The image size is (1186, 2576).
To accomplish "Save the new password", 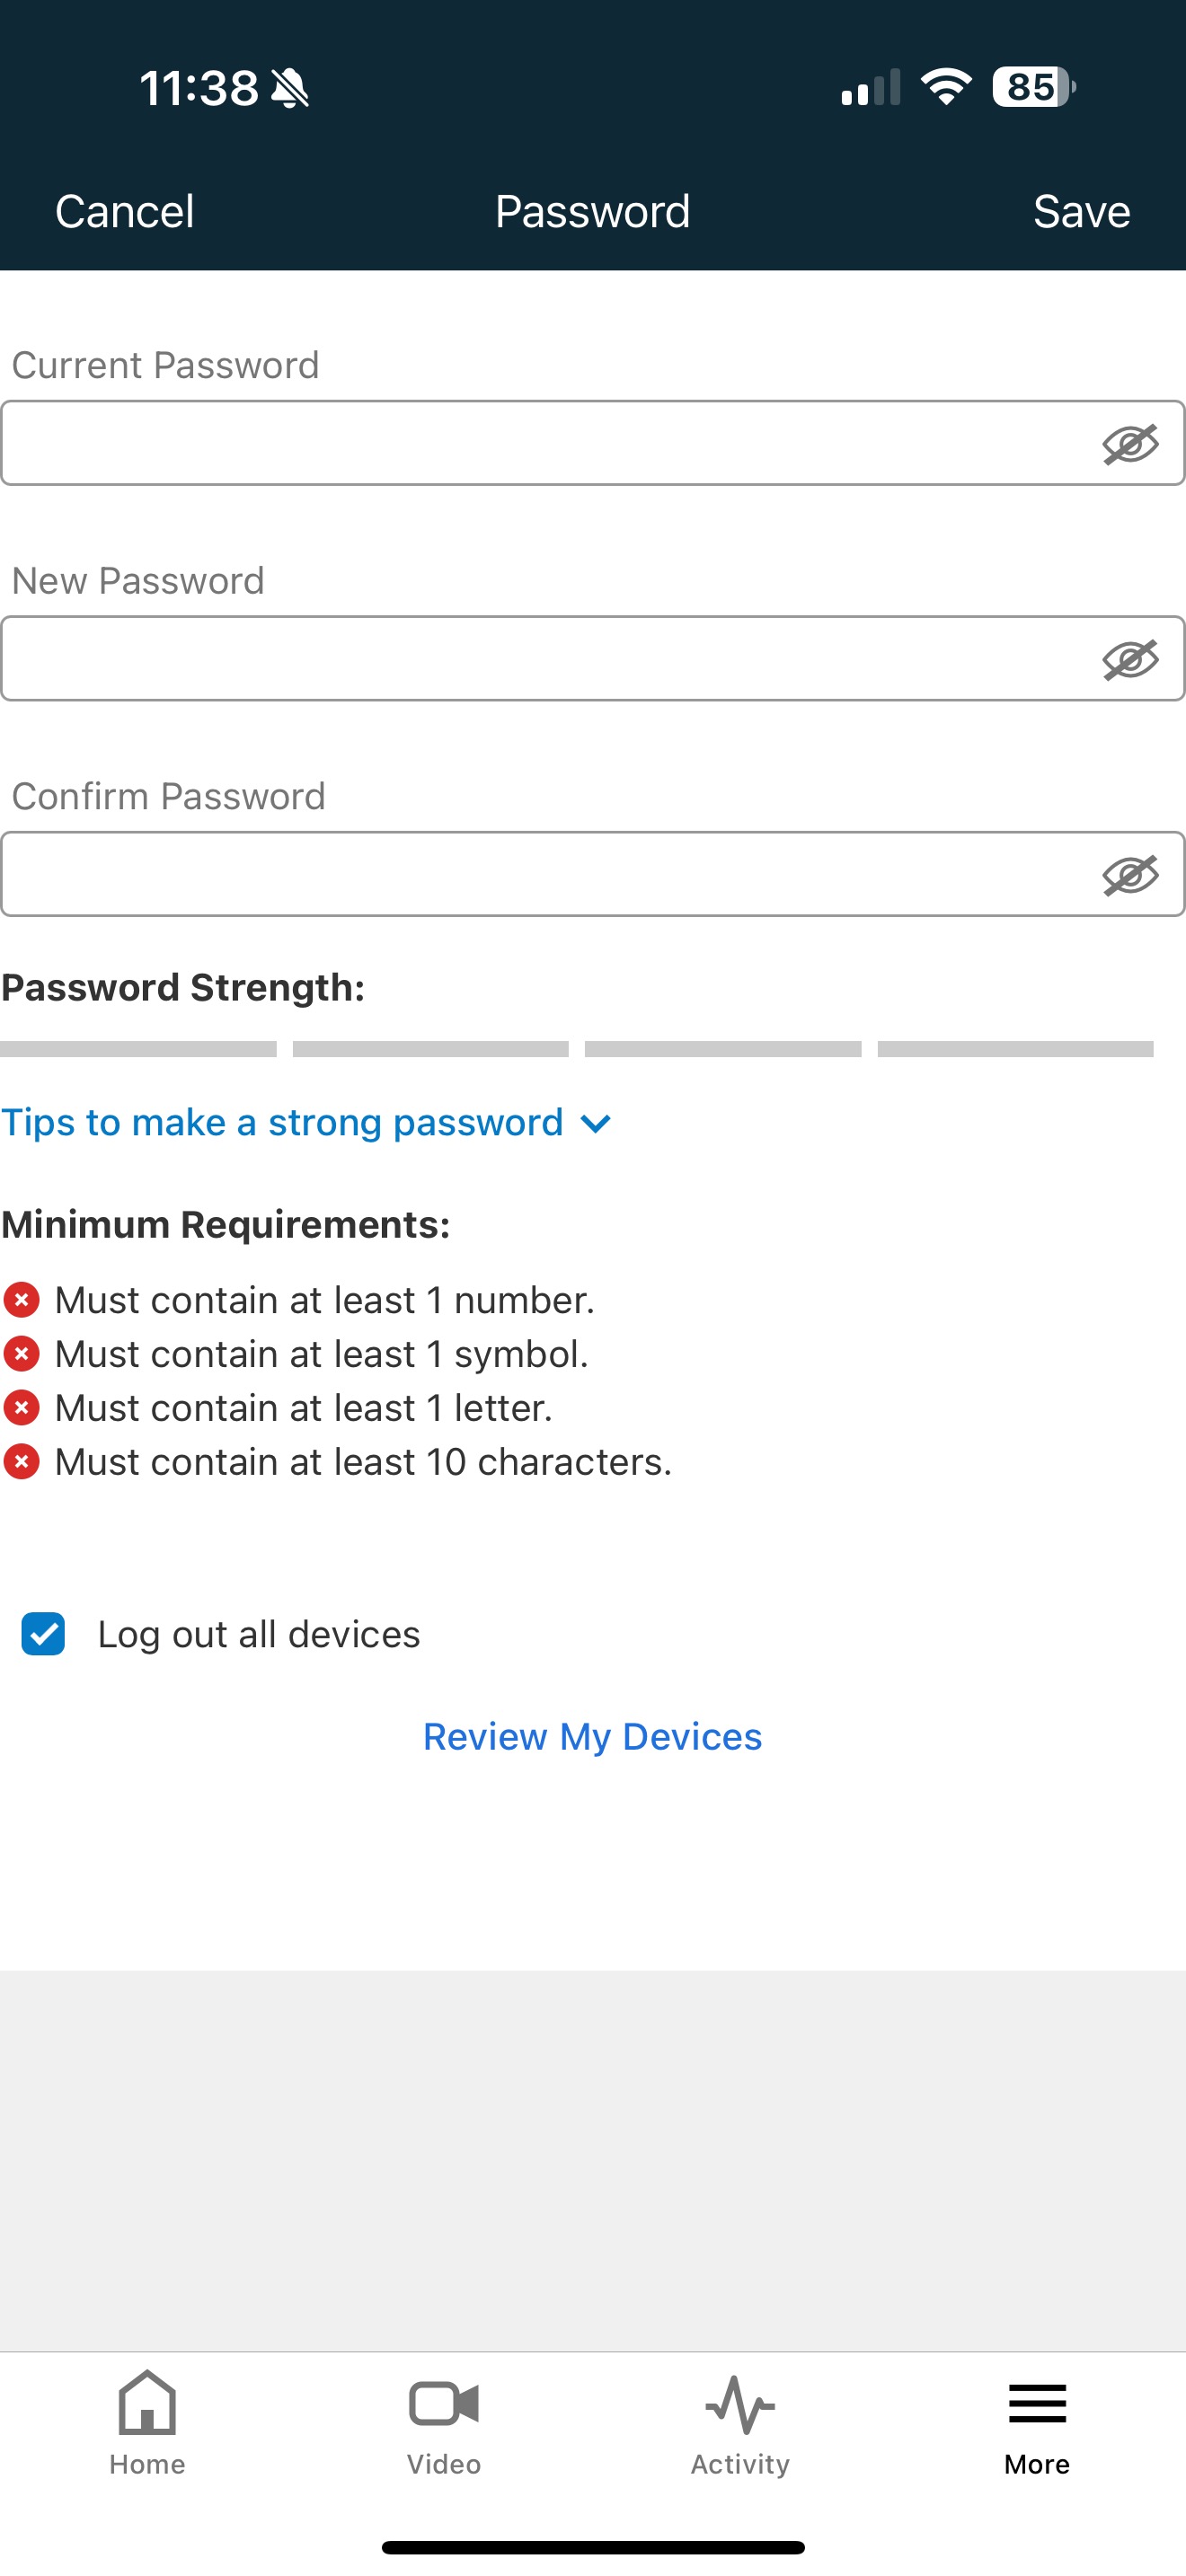I will point(1081,212).
